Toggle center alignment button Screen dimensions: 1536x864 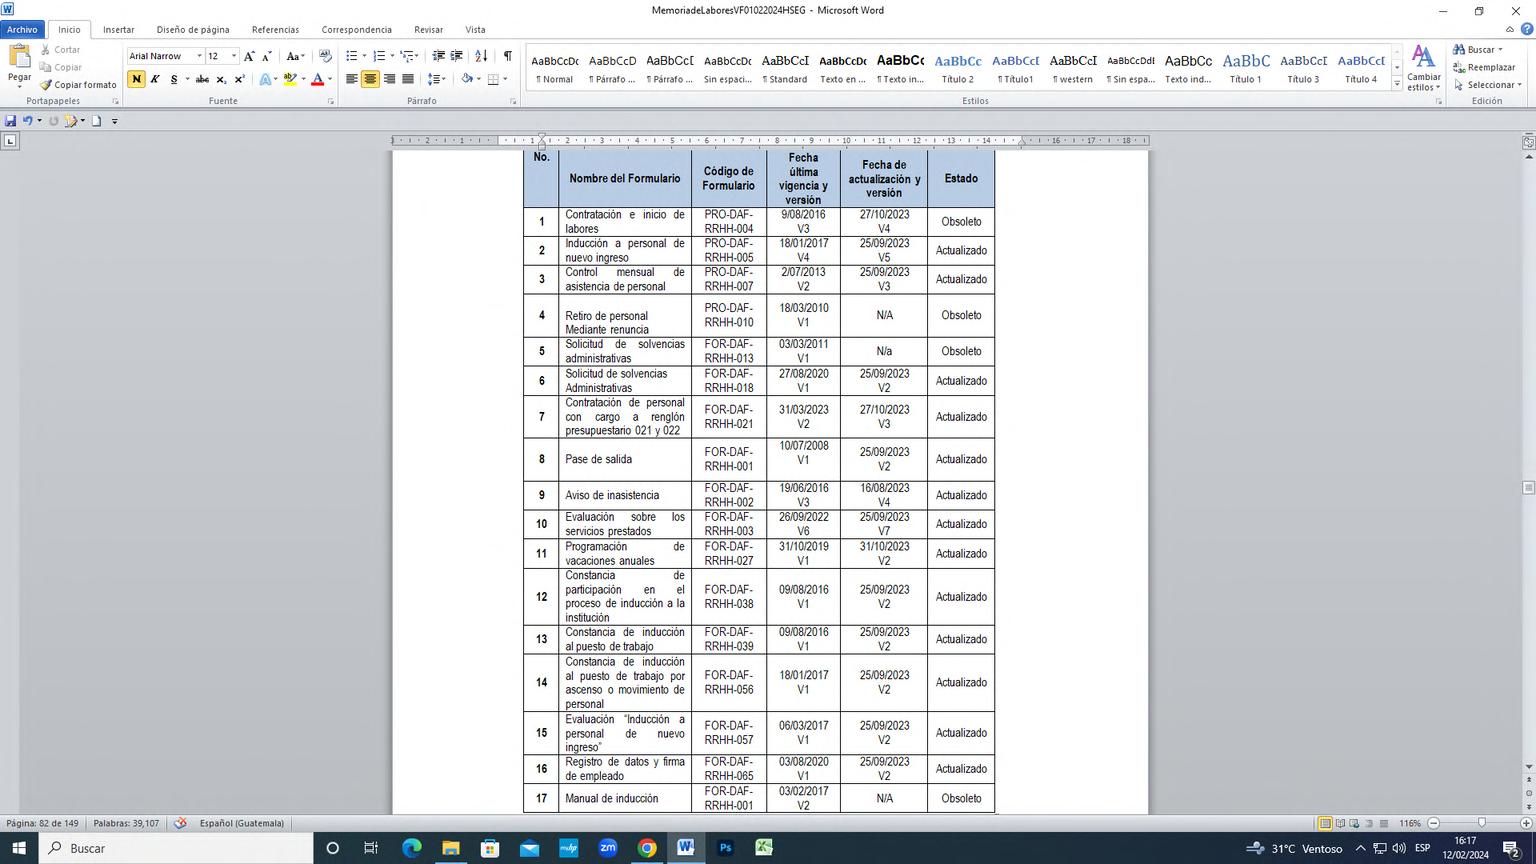tap(370, 79)
